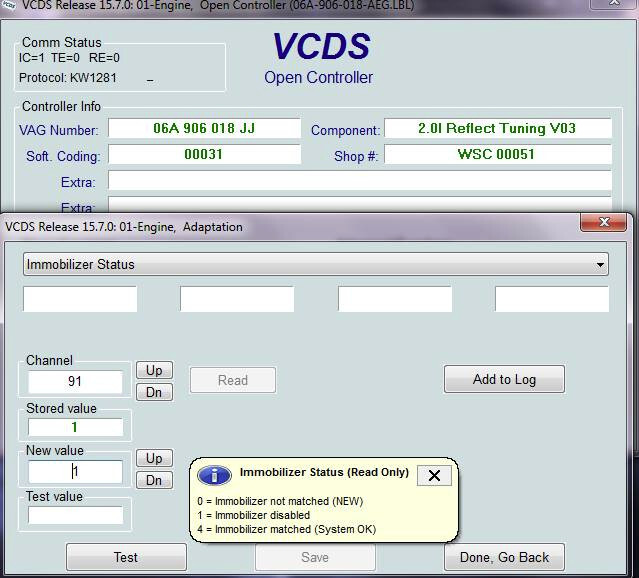Click the IC=1 TE=0 RE=0 status text

tap(69, 58)
